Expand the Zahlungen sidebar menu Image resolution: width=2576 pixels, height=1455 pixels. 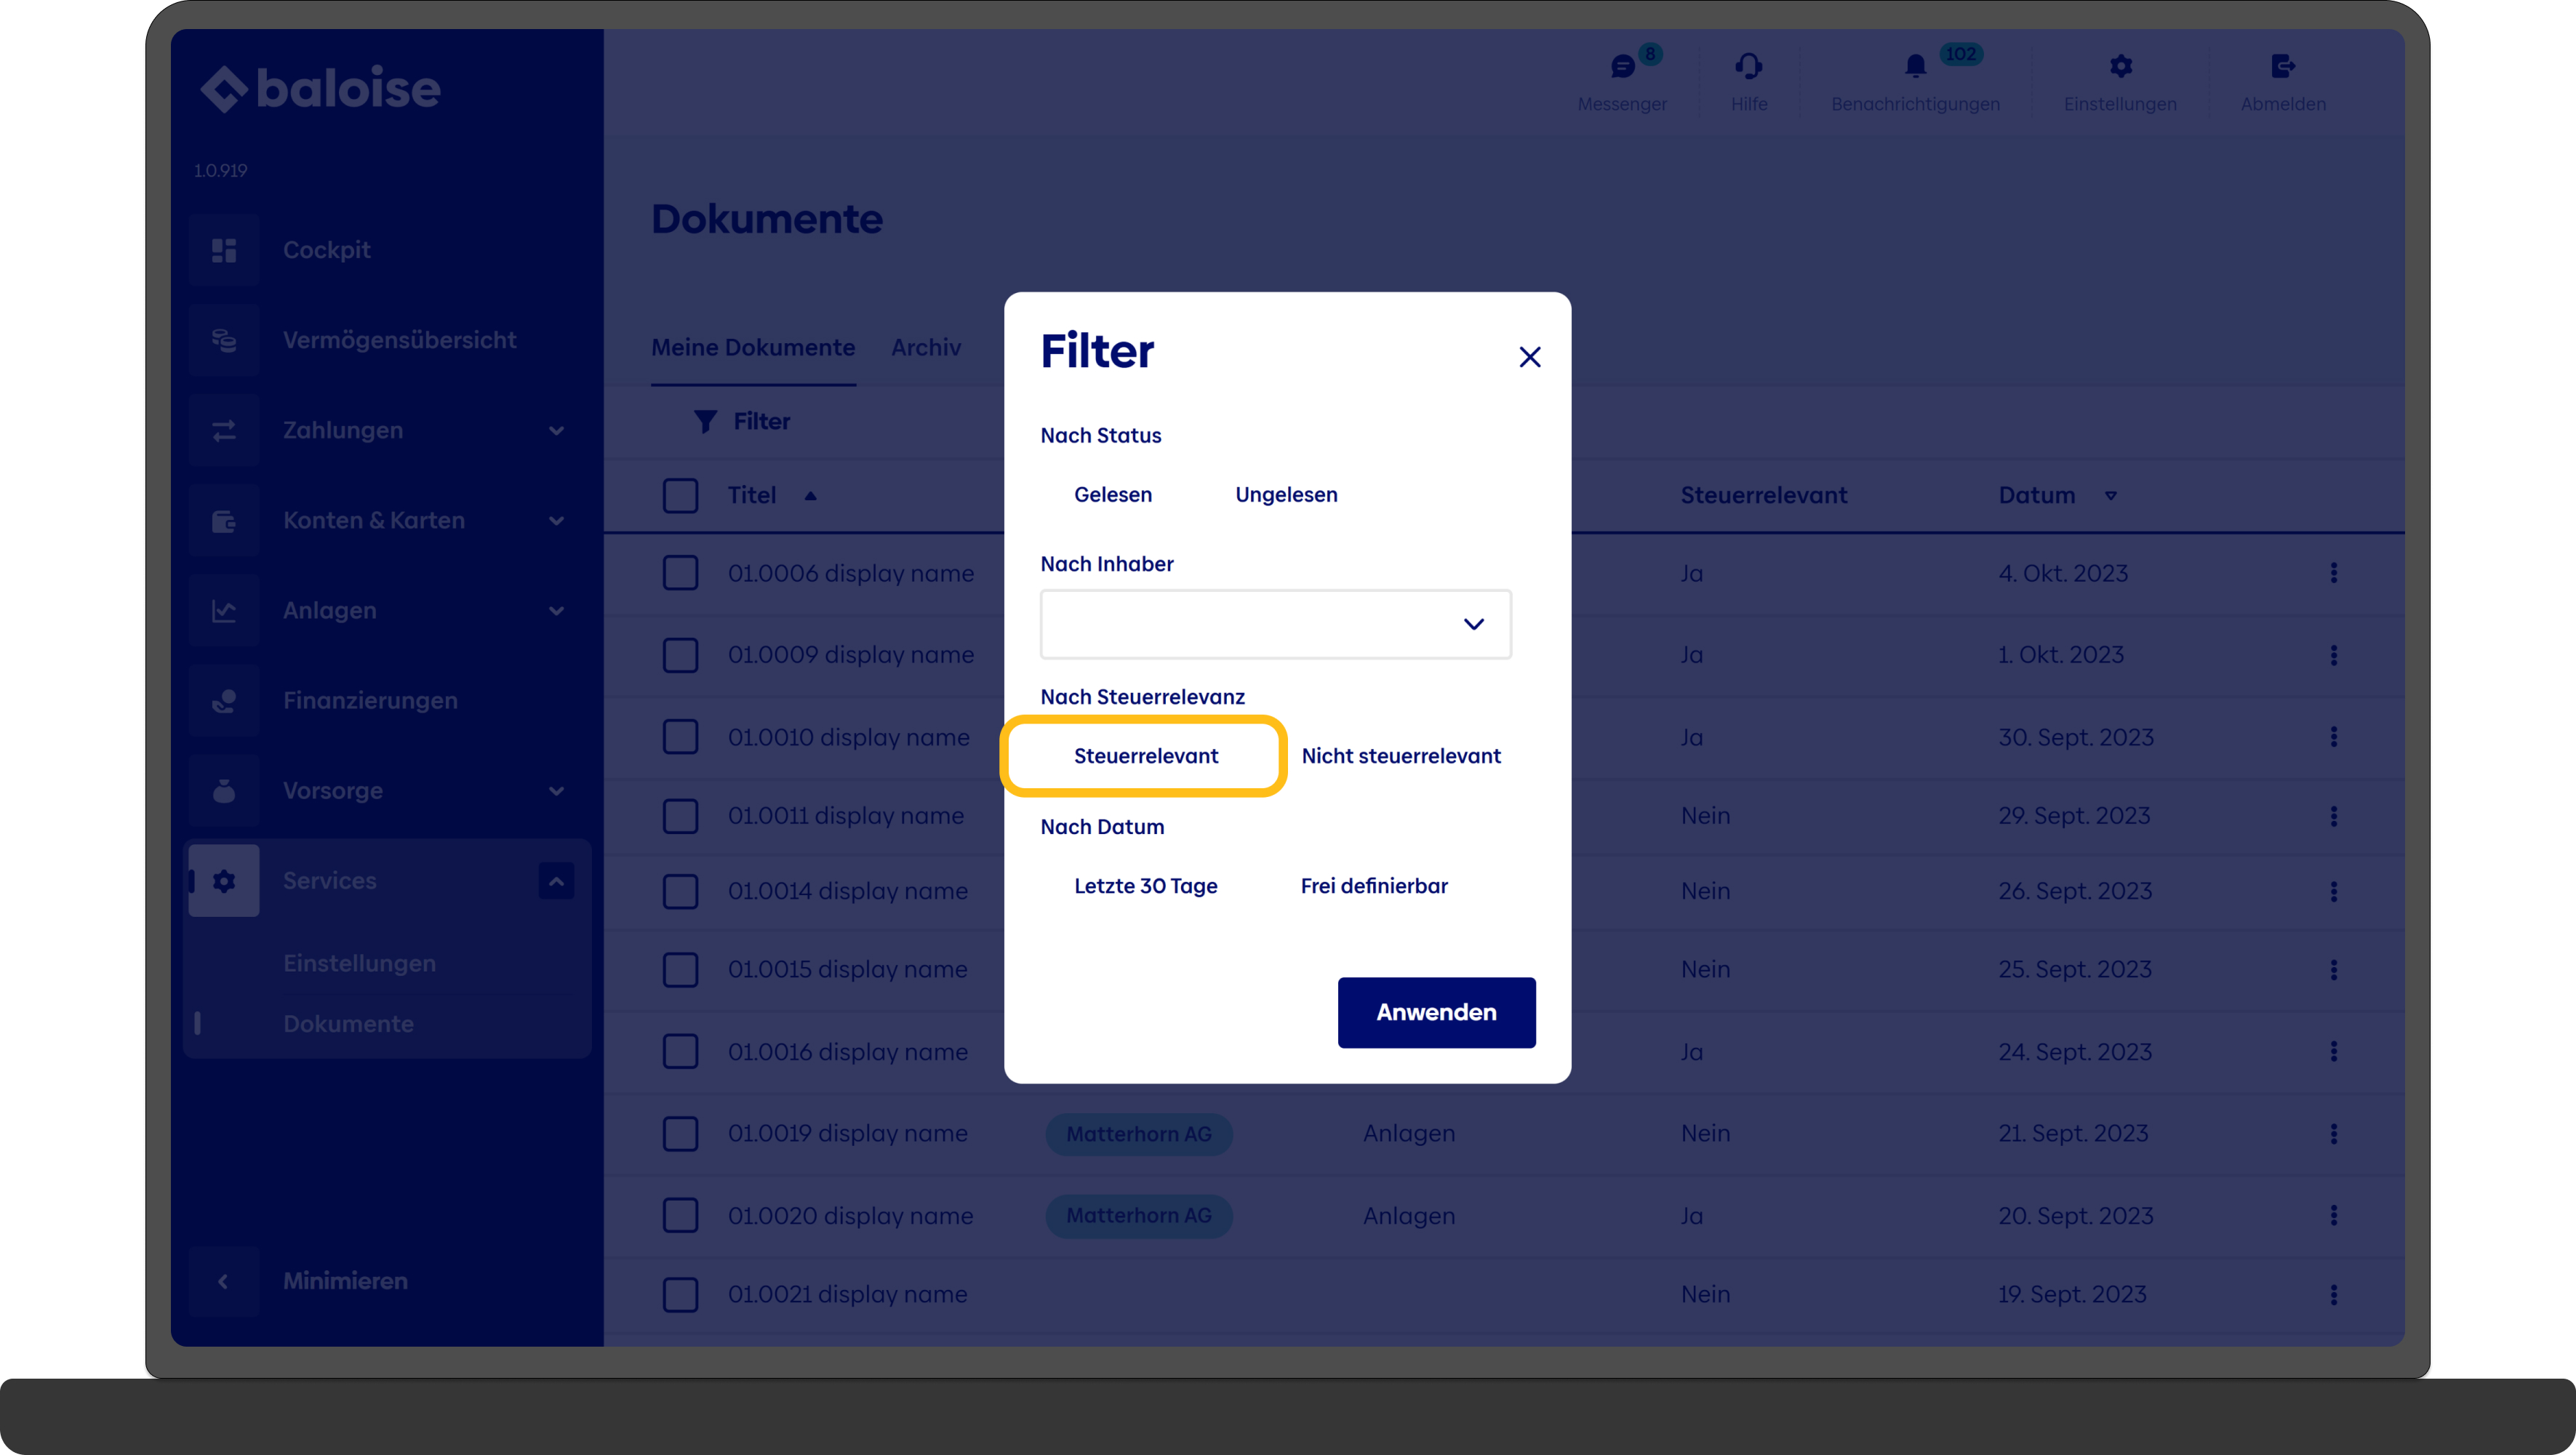click(x=556, y=431)
